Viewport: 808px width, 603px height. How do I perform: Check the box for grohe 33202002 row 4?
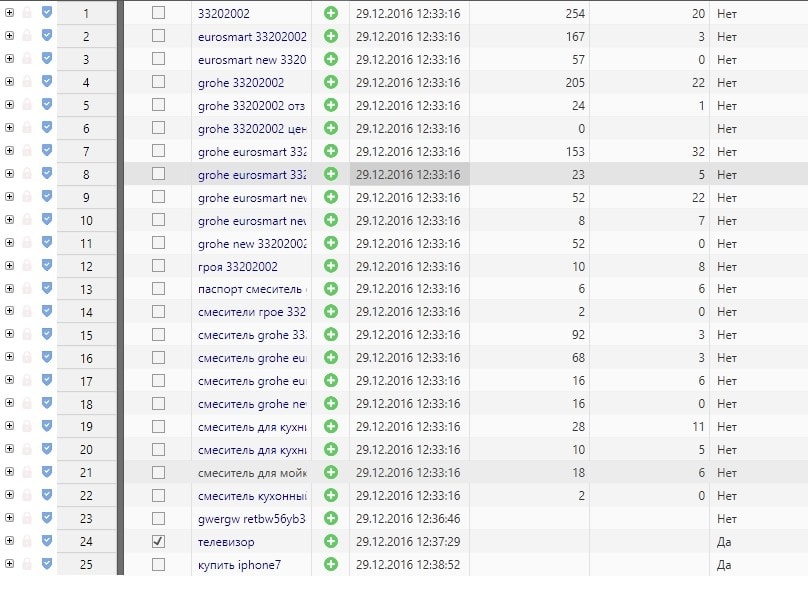pyautogui.click(x=158, y=82)
